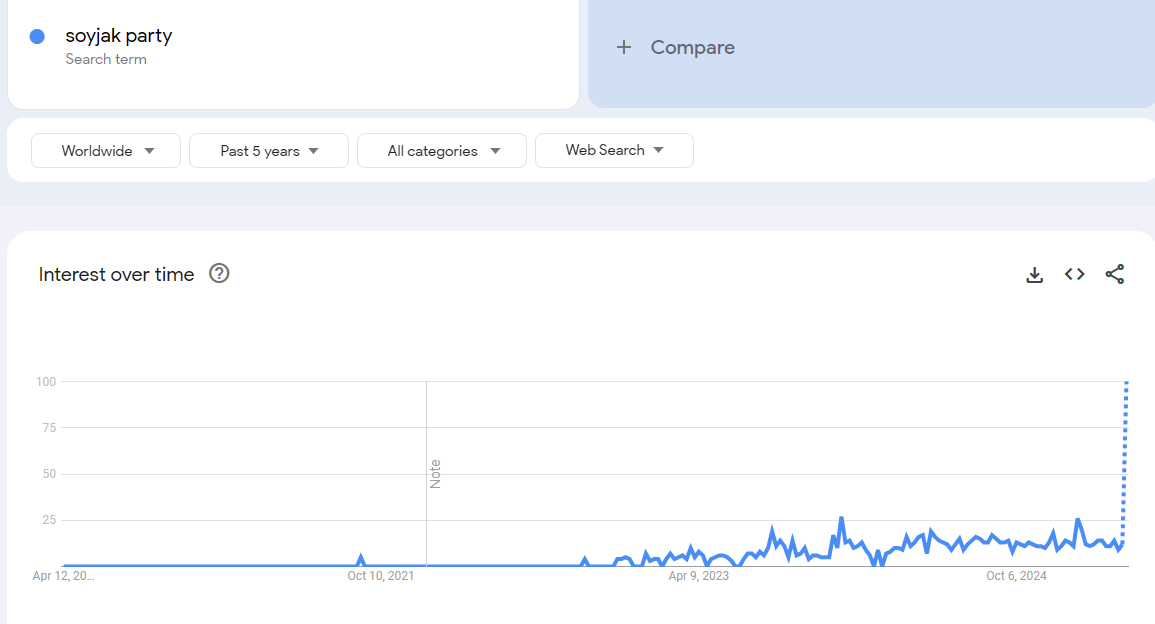The image size is (1155, 624).
Task: Click the Search term subtitle text
Action: (x=106, y=59)
